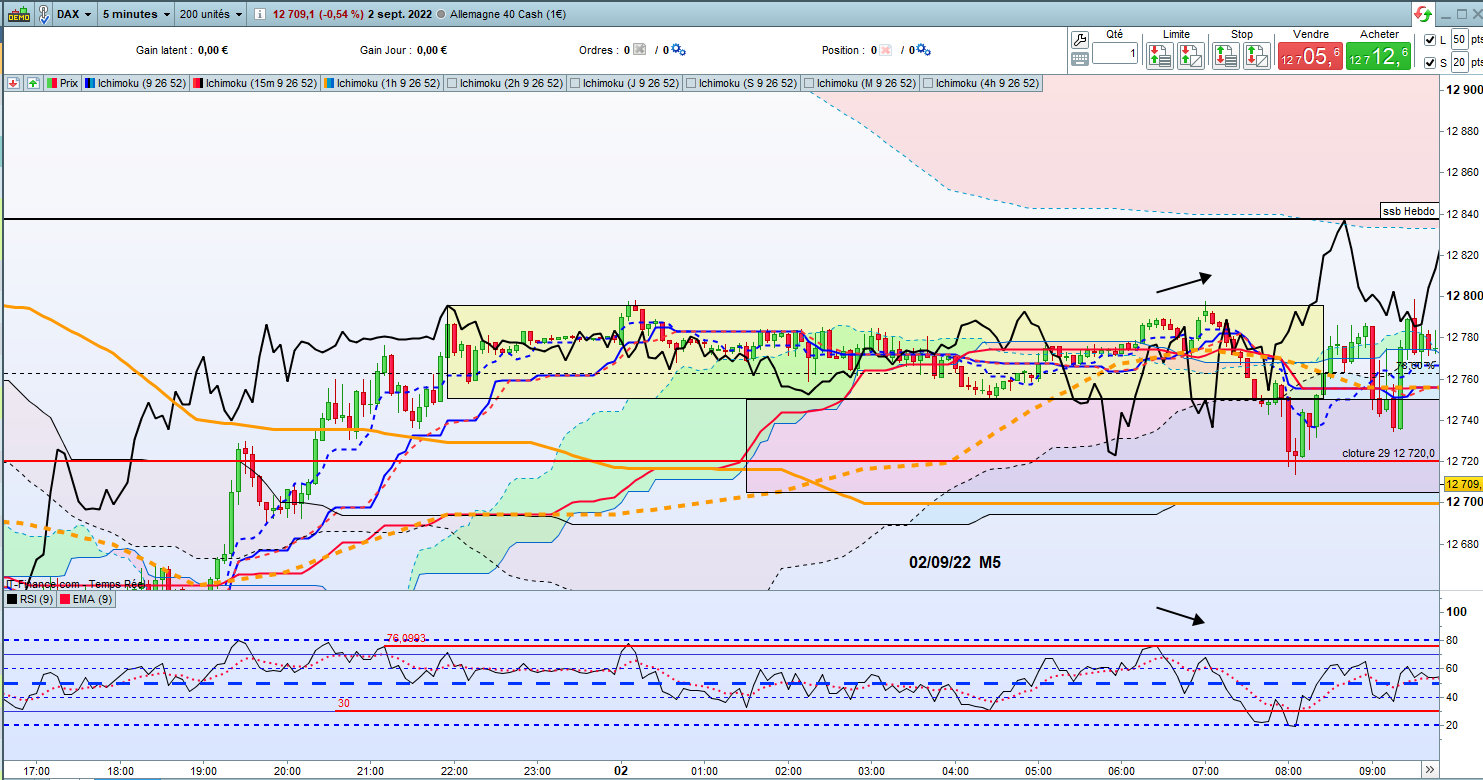Viewport: 1483px width, 780px height.
Task: Enable the Ichimoku (M 9 26 52) indicator
Action: point(809,83)
